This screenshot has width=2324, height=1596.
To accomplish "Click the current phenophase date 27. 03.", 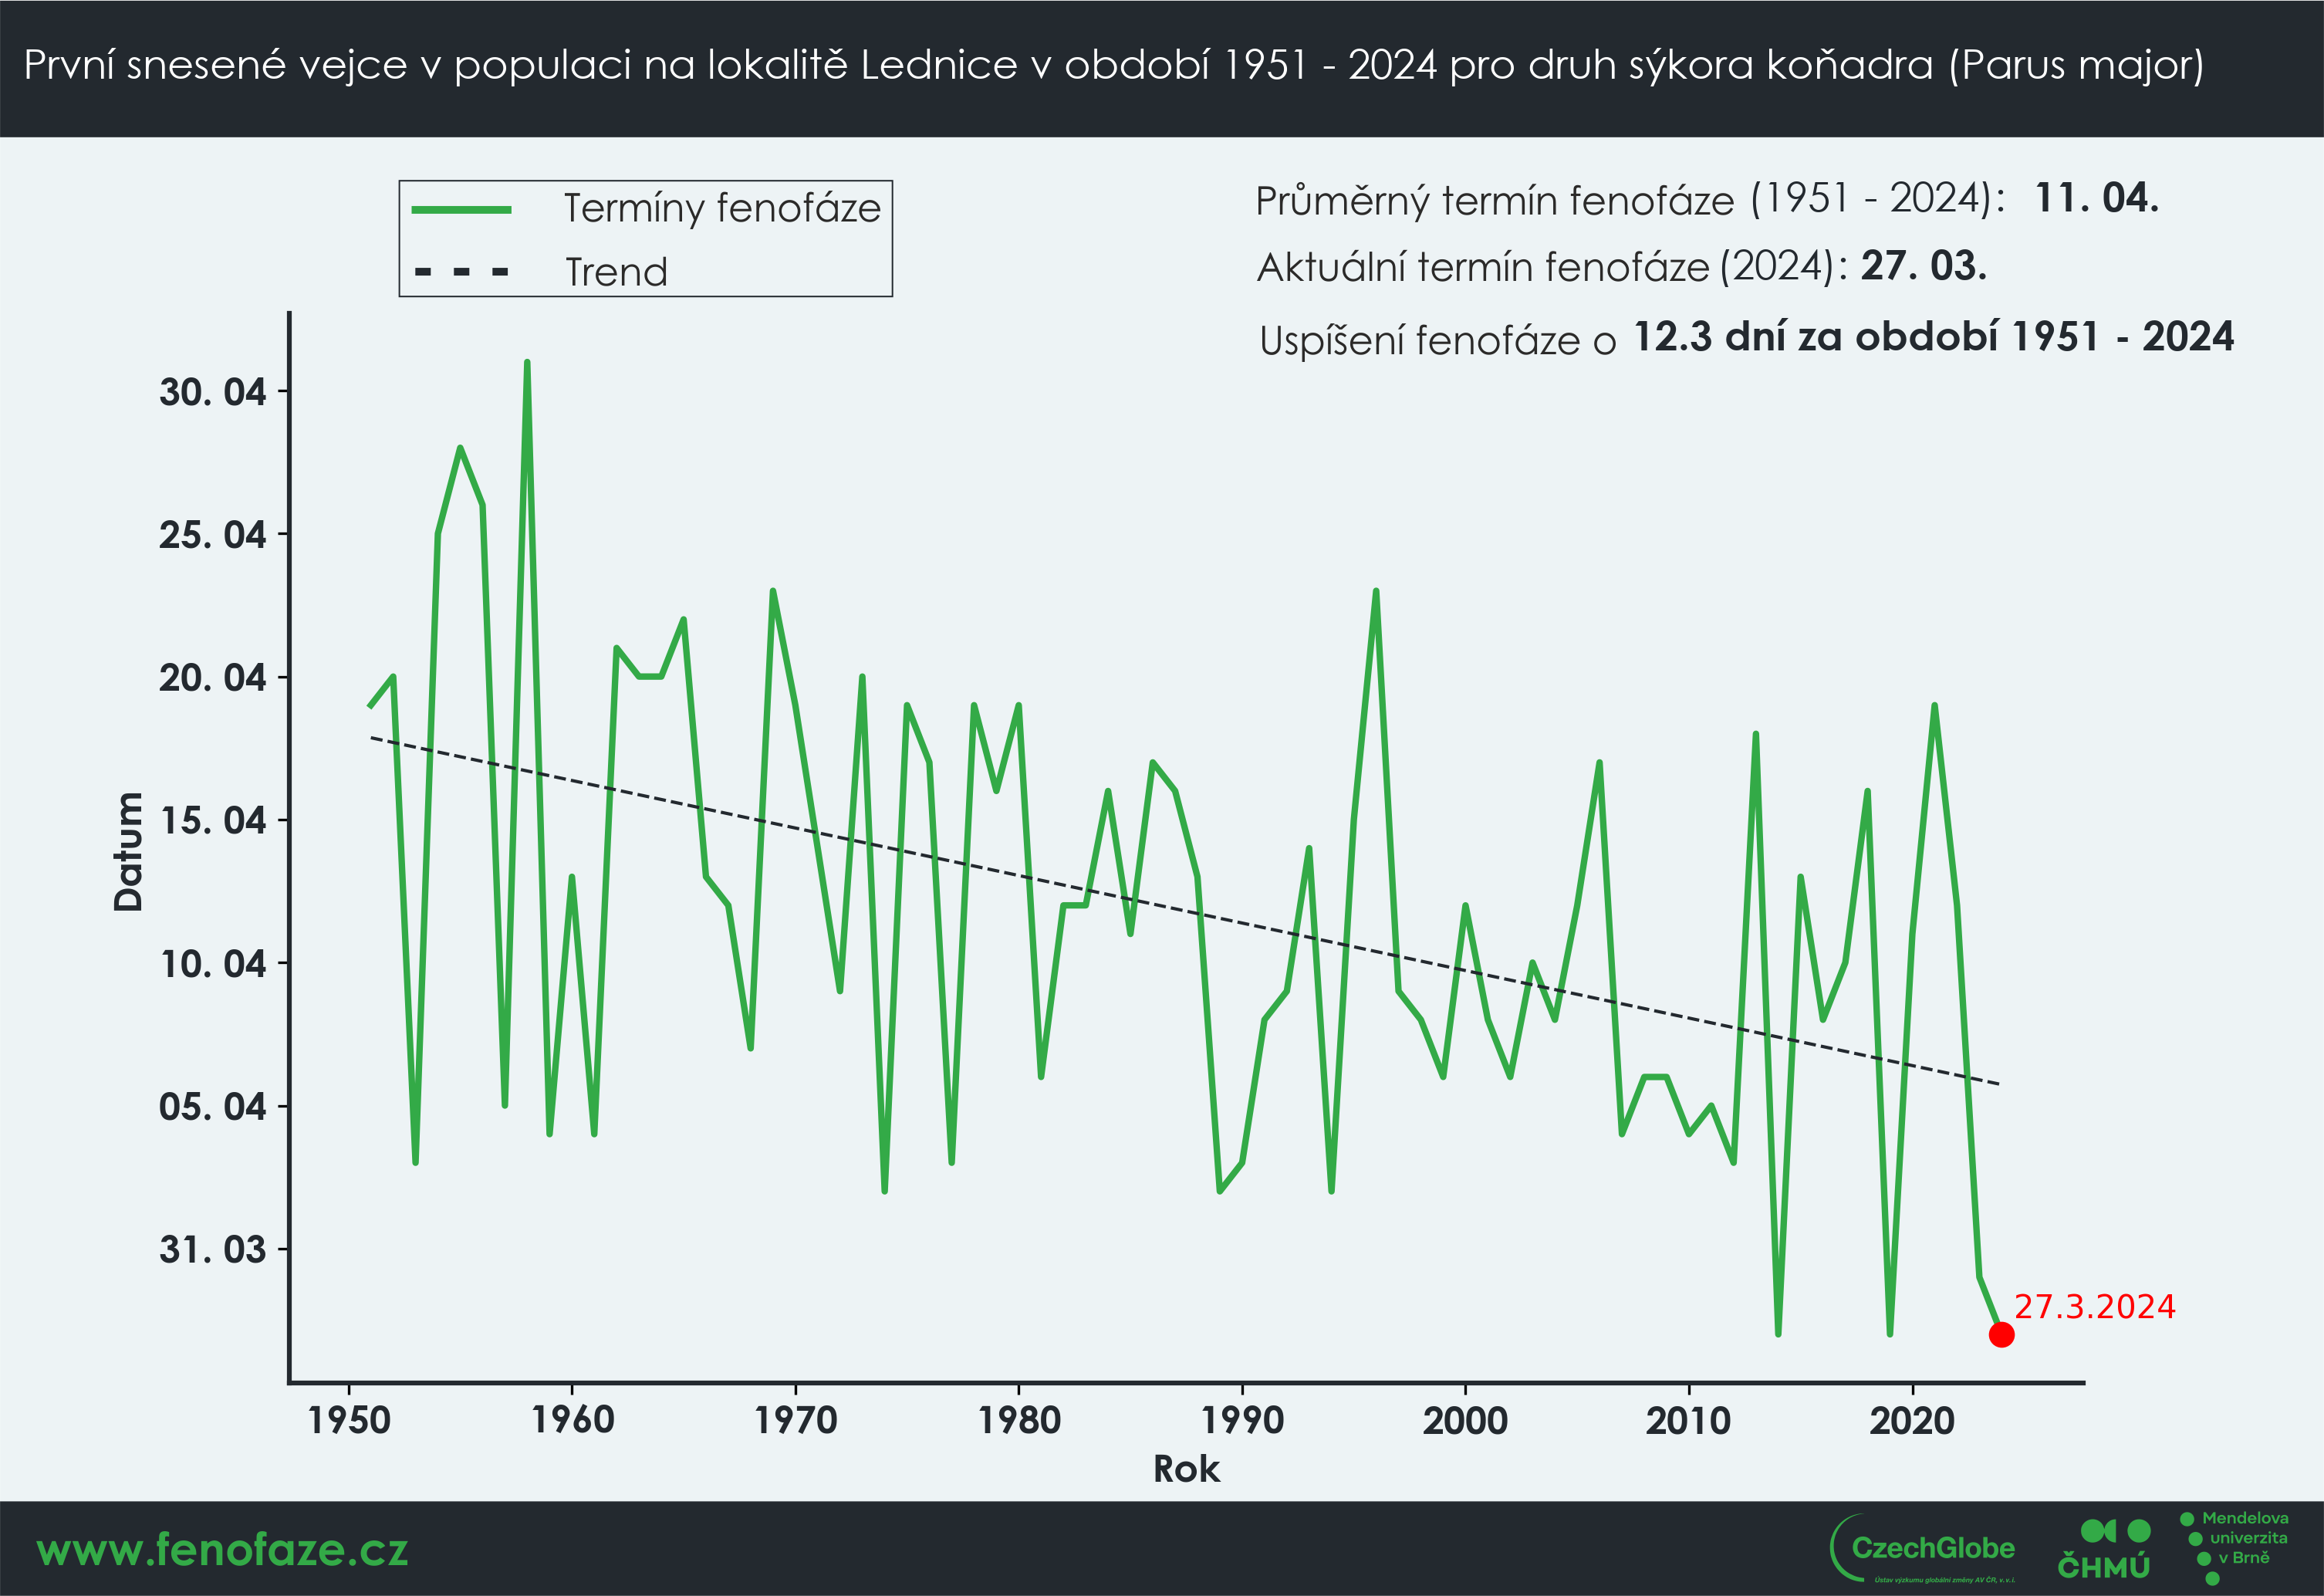I will (1923, 266).
